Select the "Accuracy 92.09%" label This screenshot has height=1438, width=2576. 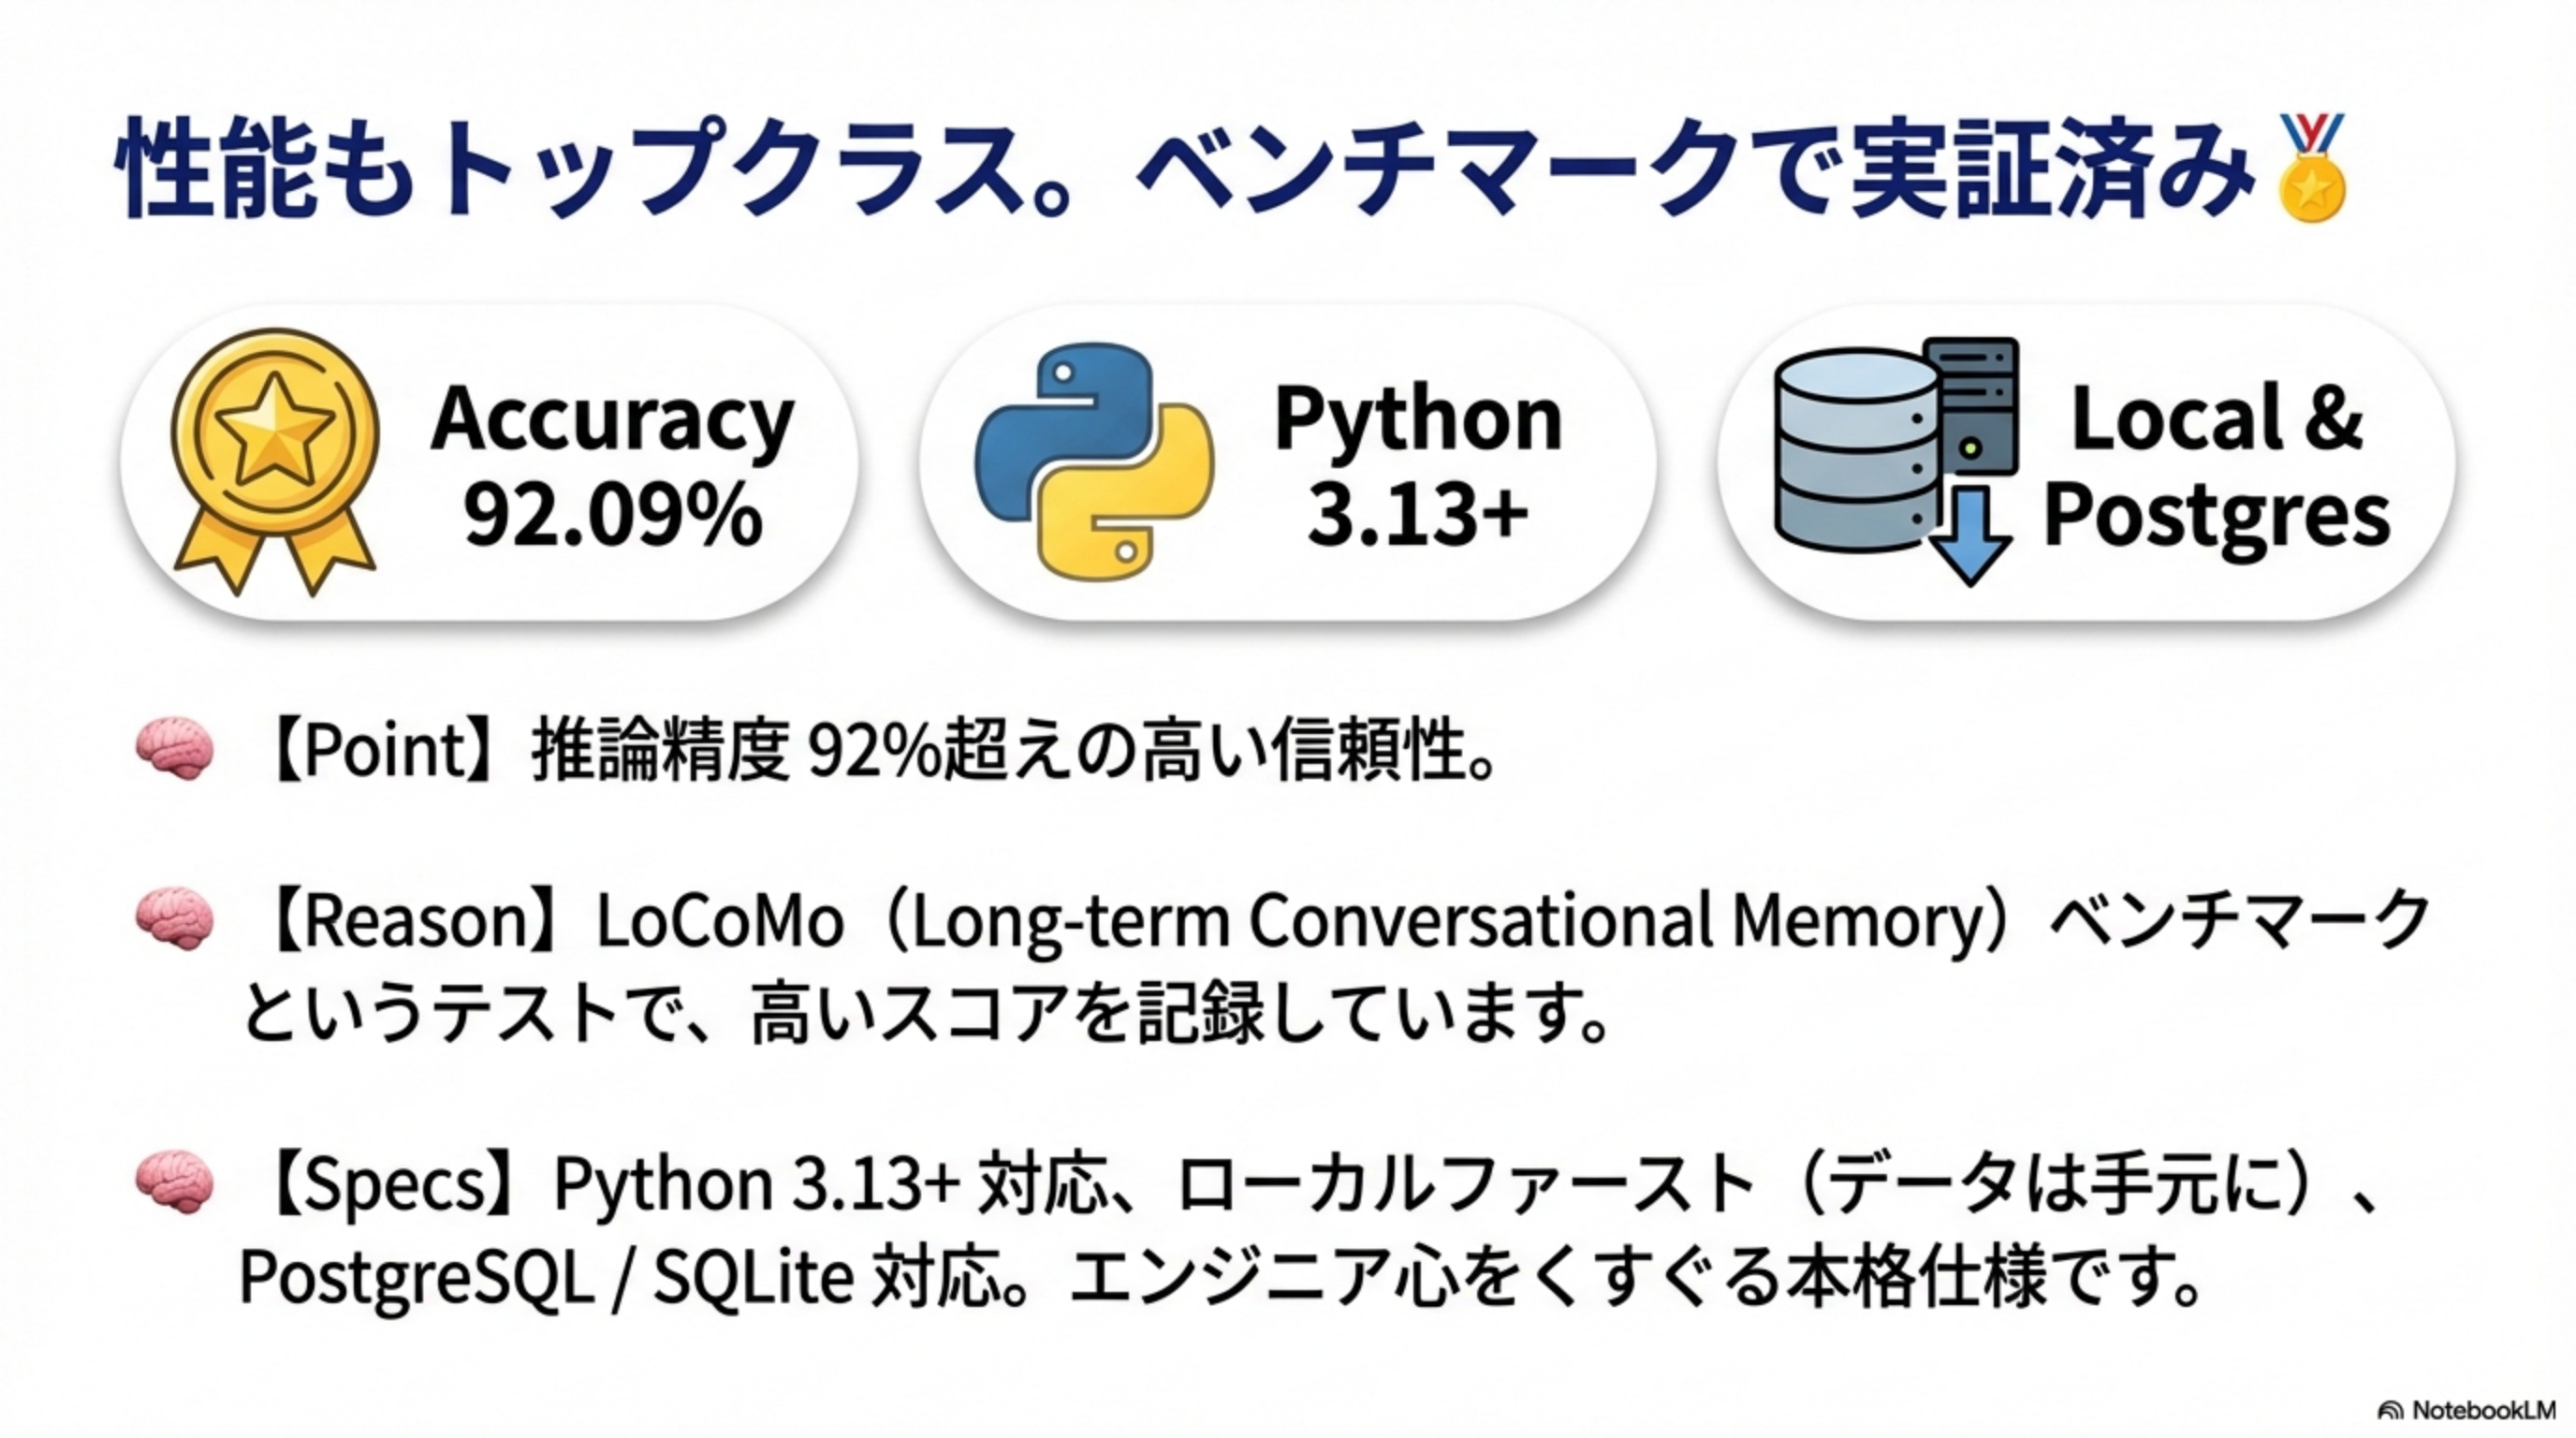click(x=612, y=466)
